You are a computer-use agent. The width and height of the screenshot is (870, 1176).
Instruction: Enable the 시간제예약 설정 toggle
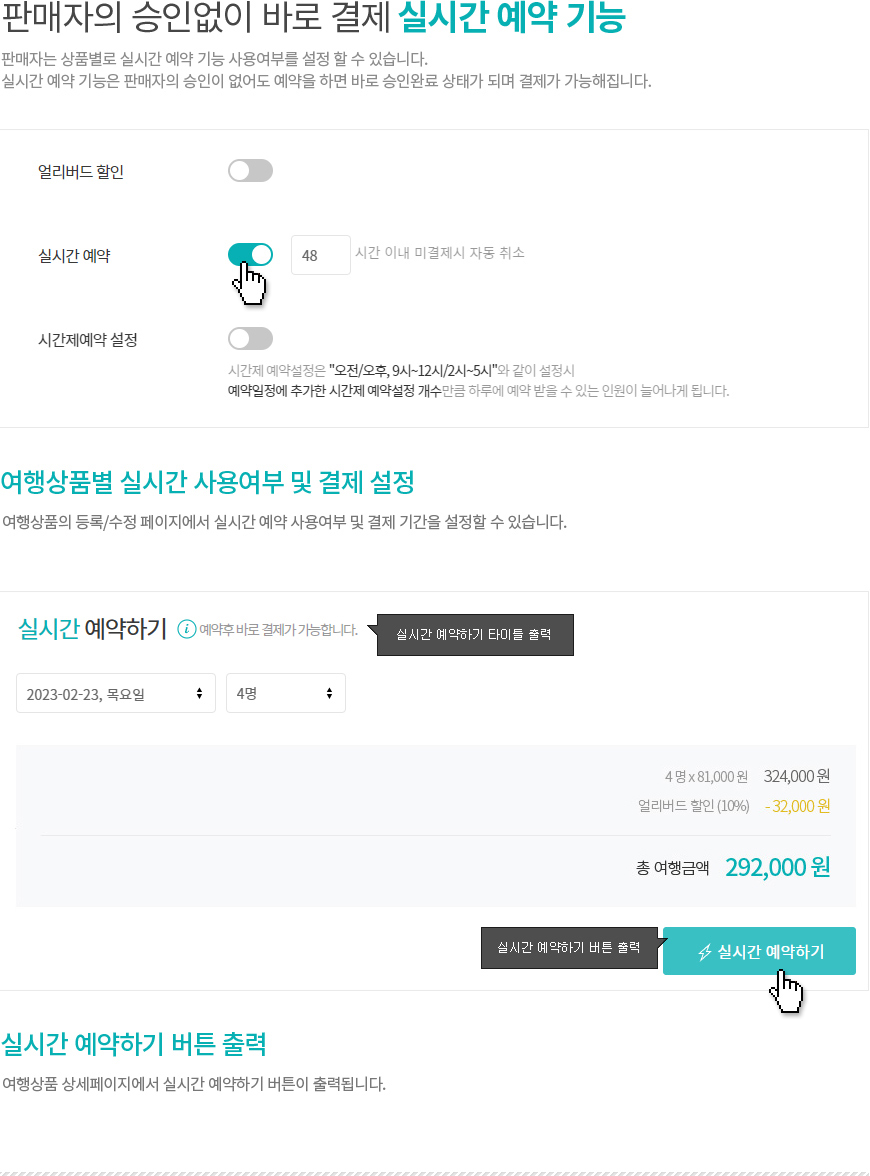click(x=250, y=339)
